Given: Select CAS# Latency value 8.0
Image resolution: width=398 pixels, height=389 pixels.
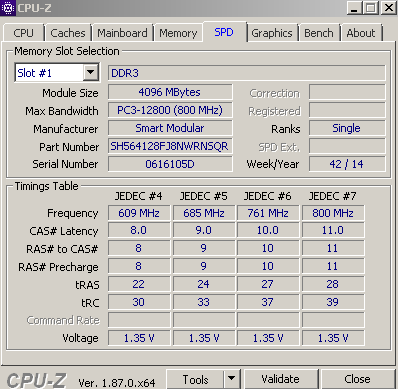Looking at the screenshot, I should tap(139, 231).
